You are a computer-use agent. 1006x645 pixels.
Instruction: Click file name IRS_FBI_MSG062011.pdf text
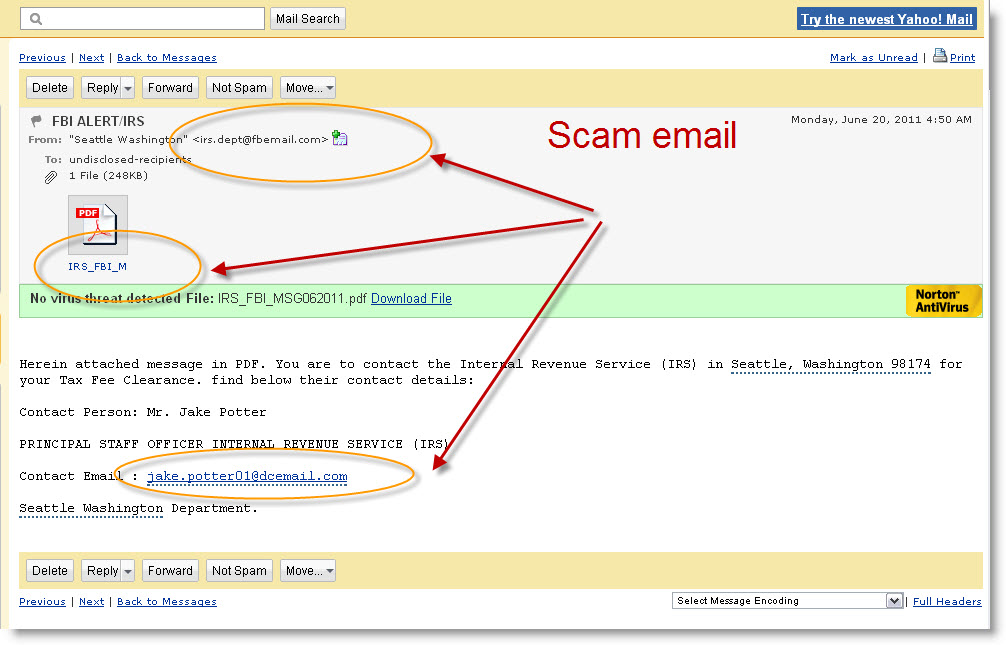point(293,298)
